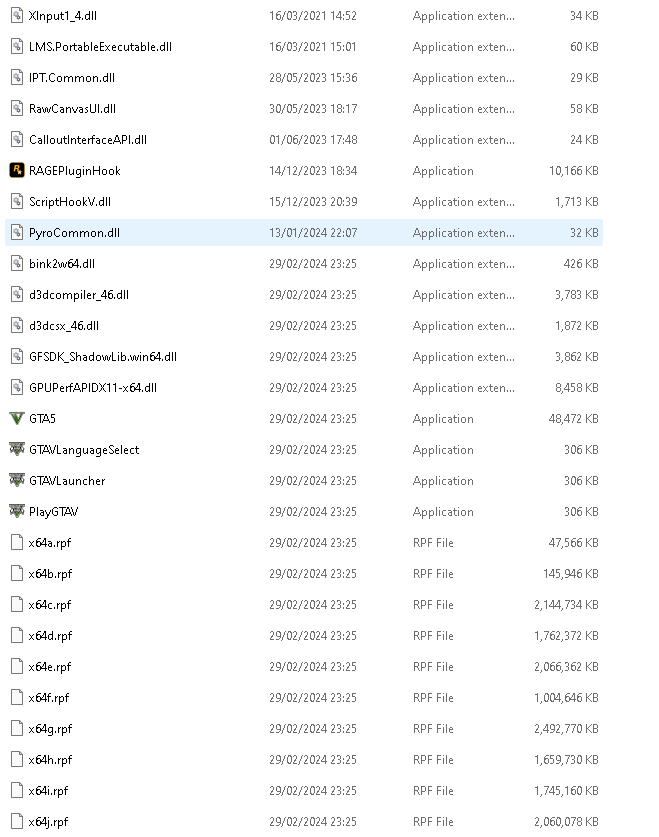The width and height of the screenshot is (659, 837).
Task: Click the XInput1_4.dll file icon
Action: pos(16,16)
